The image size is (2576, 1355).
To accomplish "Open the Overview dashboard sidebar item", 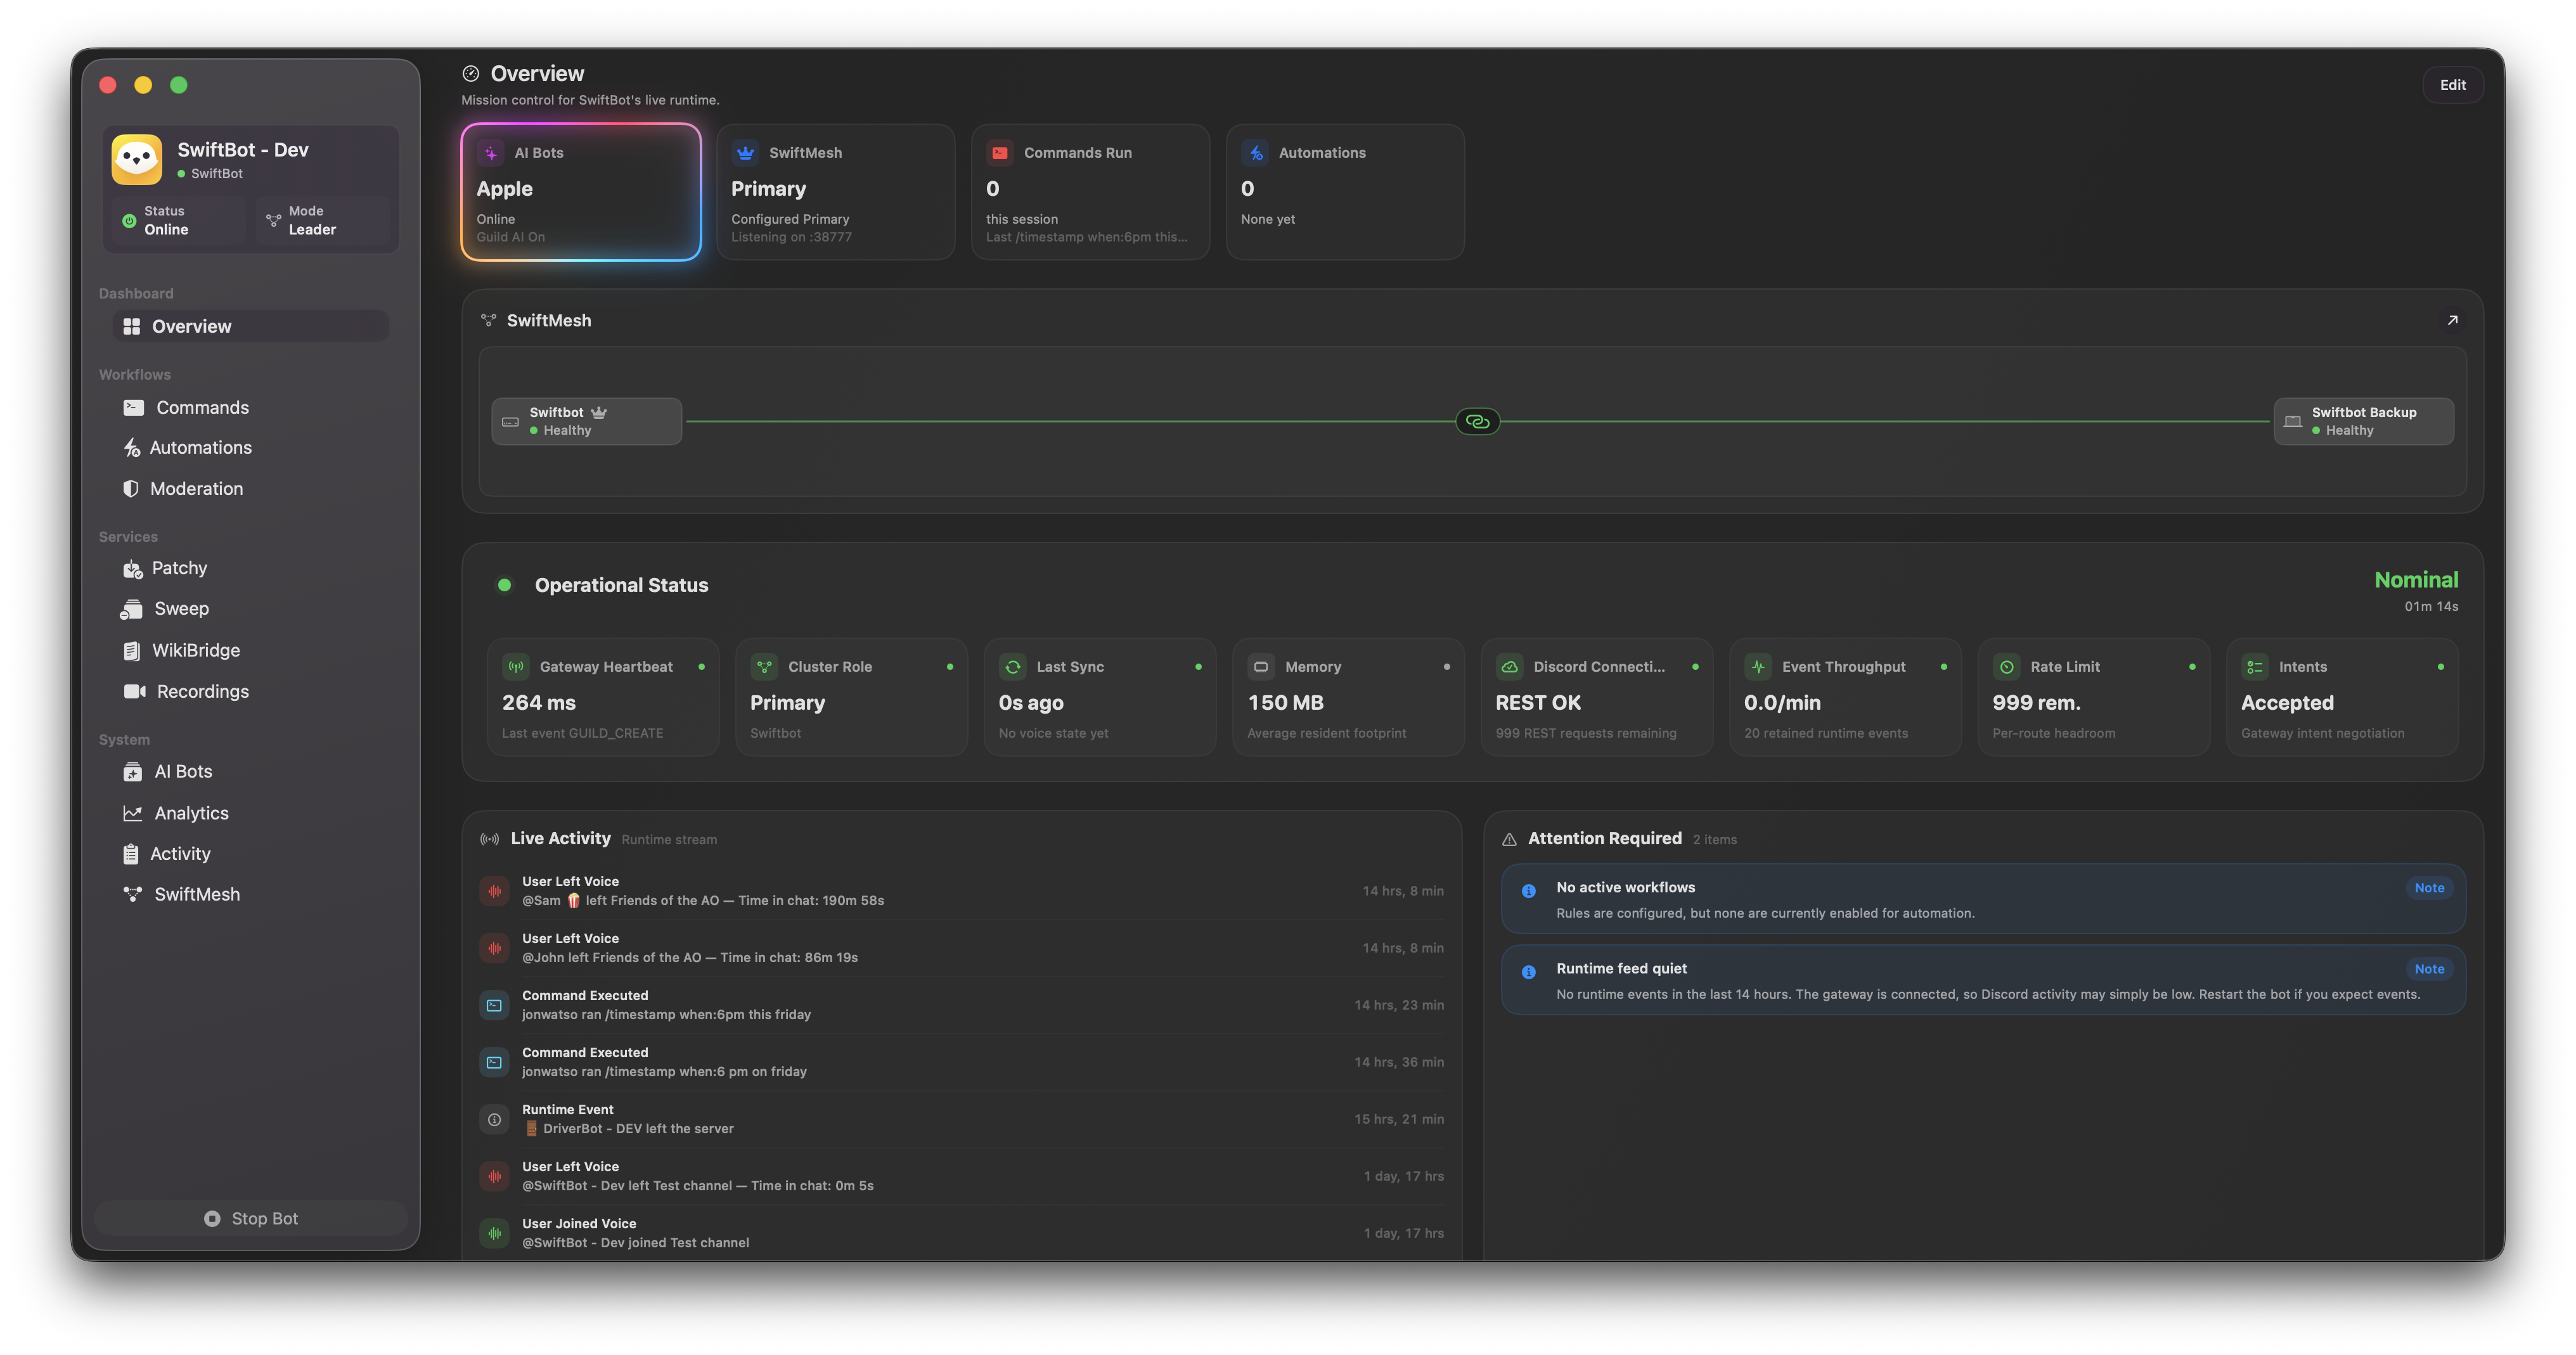I will point(250,326).
